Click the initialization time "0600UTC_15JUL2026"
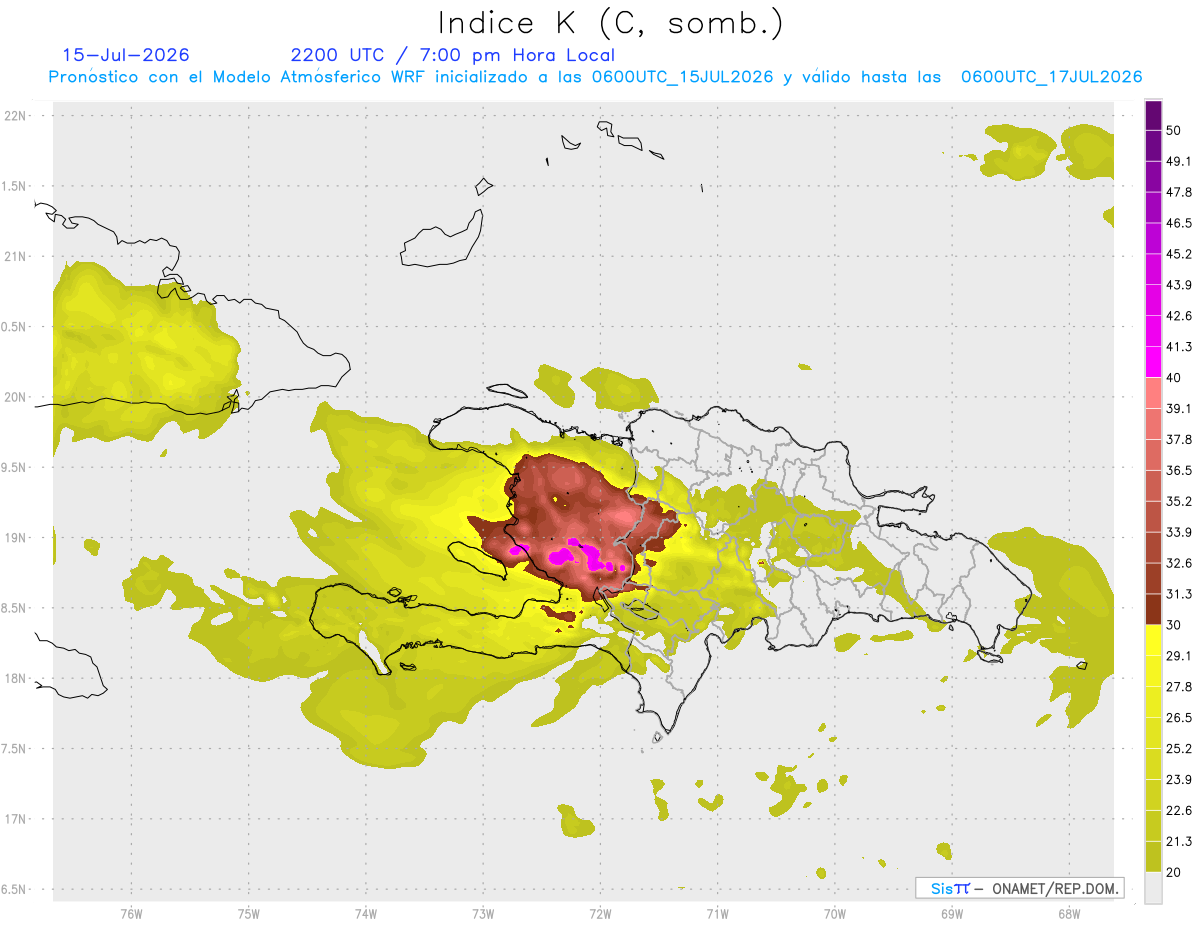1200x927 pixels. (682, 77)
